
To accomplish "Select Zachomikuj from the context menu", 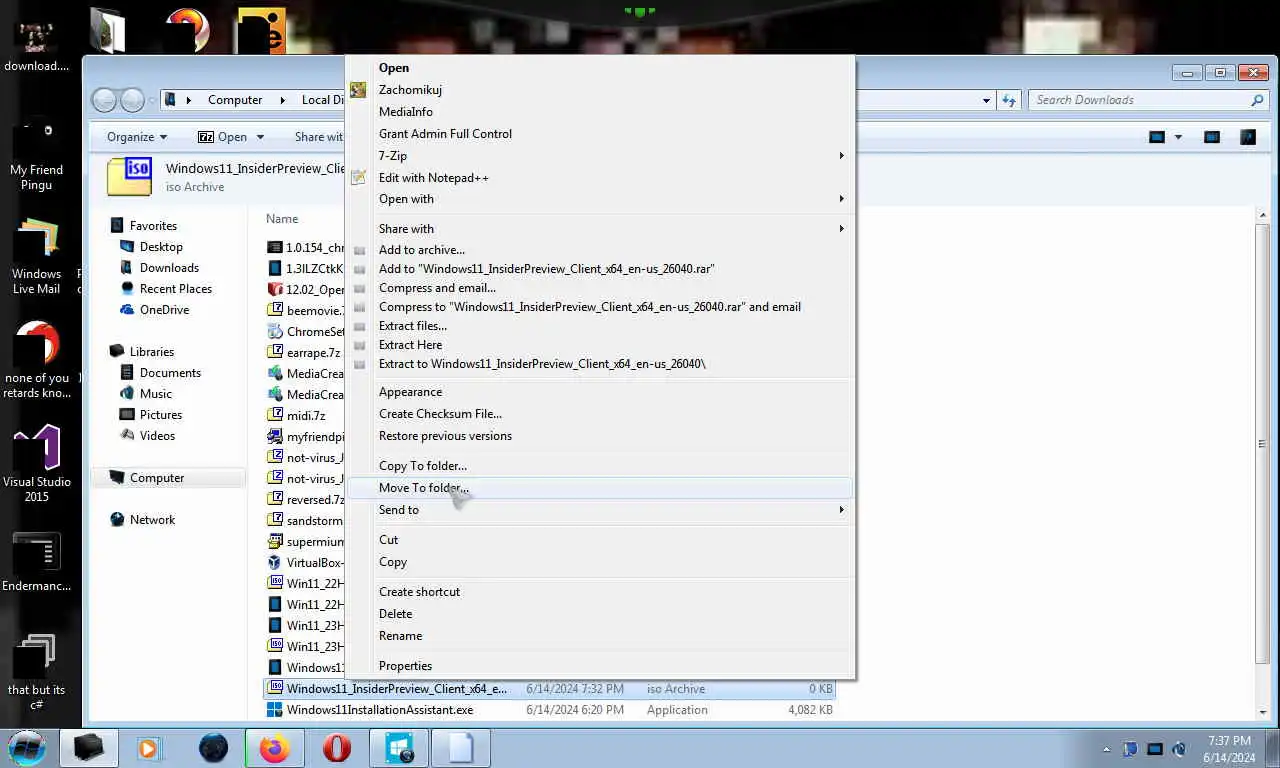I will [x=599, y=90].
